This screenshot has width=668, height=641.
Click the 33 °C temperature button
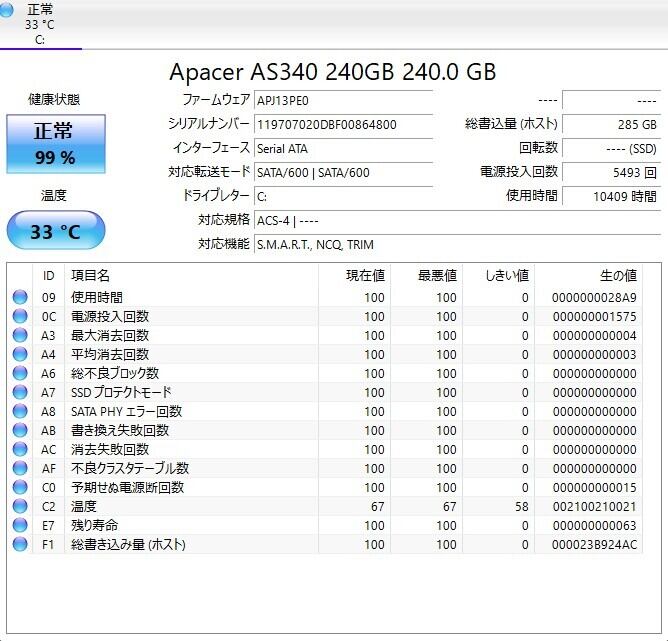point(56,230)
